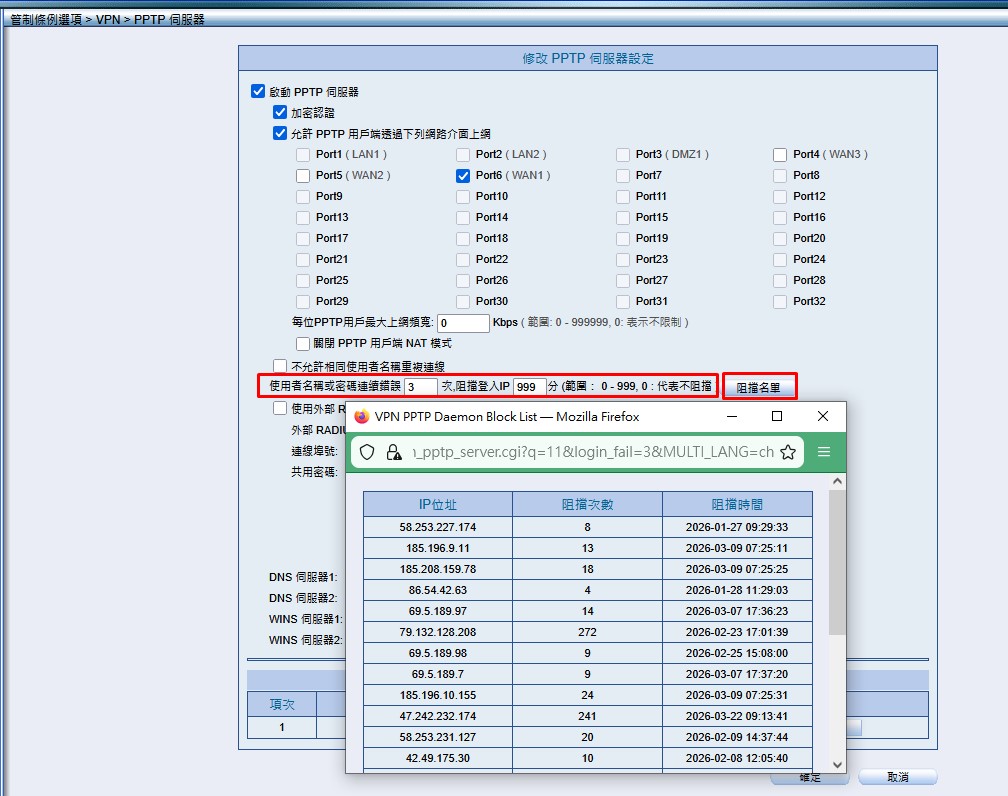This screenshot has height=796, width=1008.
Task: Click the tracking protection shield icon
Action: [x=367, y=452]
